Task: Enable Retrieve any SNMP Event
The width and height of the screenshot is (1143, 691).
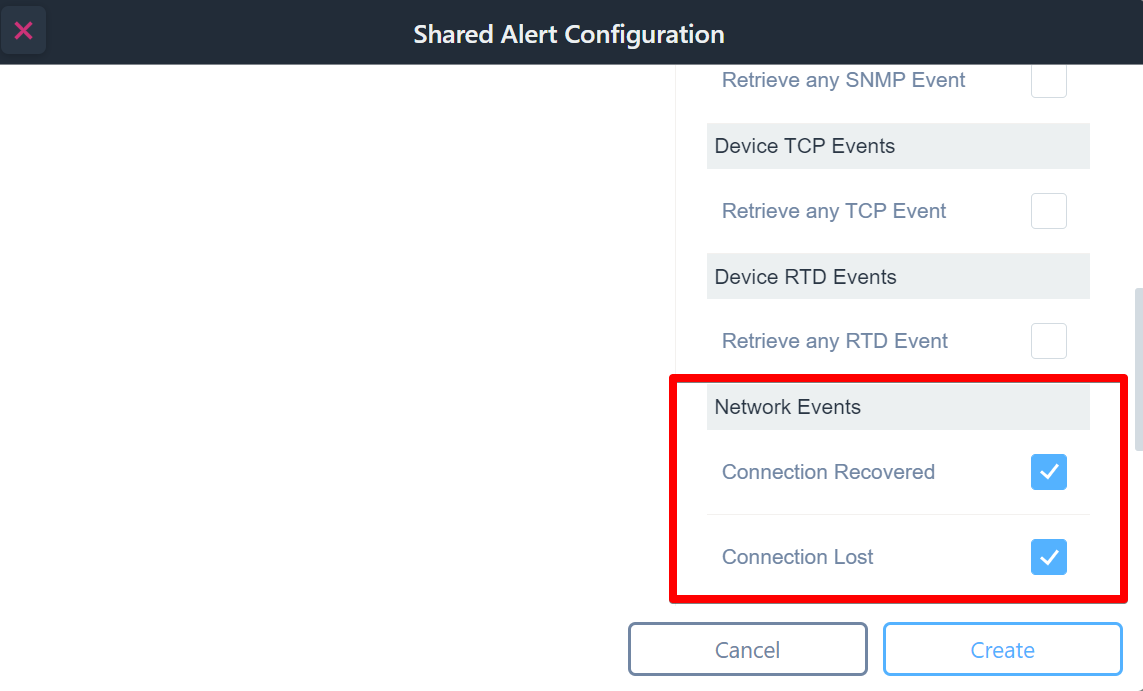Action: pyautogui.click(x=1048, y=80)
